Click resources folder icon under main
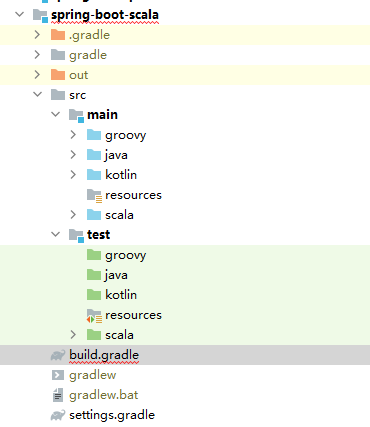 (94, 196)
